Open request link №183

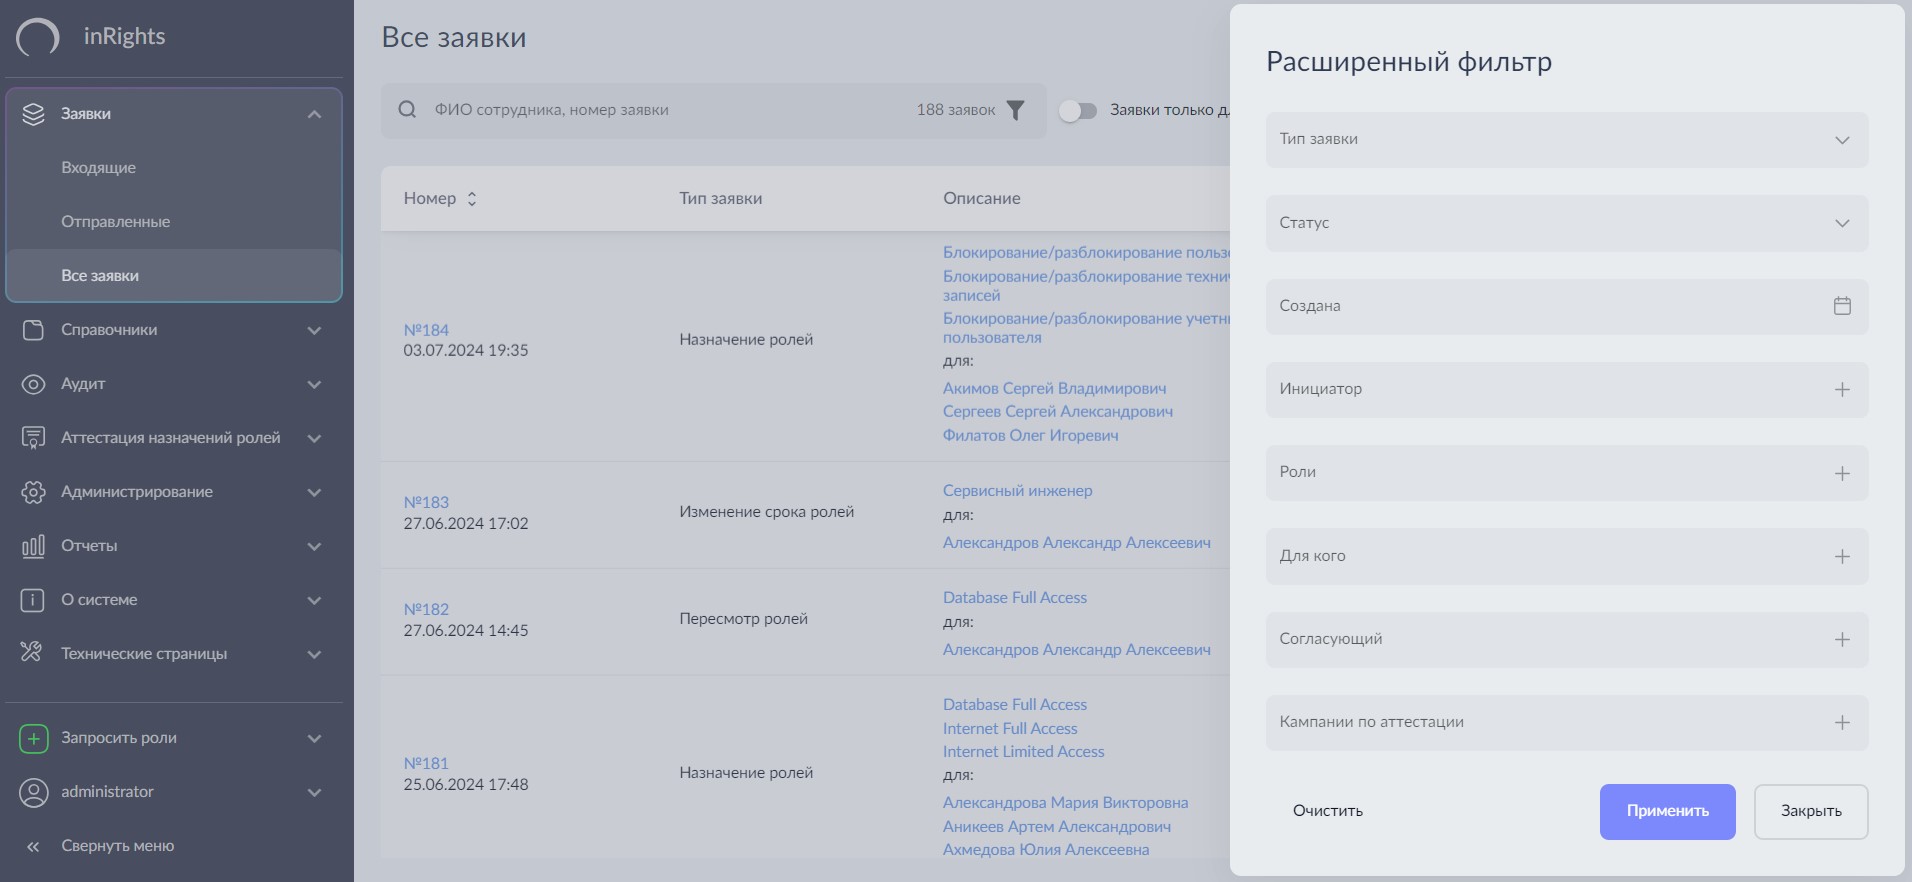426,502
